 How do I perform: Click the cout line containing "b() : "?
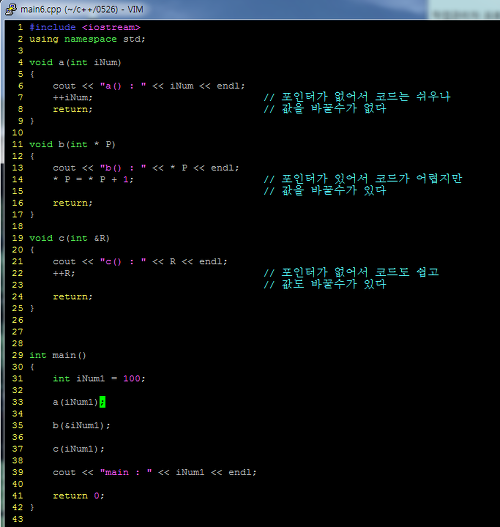pos(145,168)
